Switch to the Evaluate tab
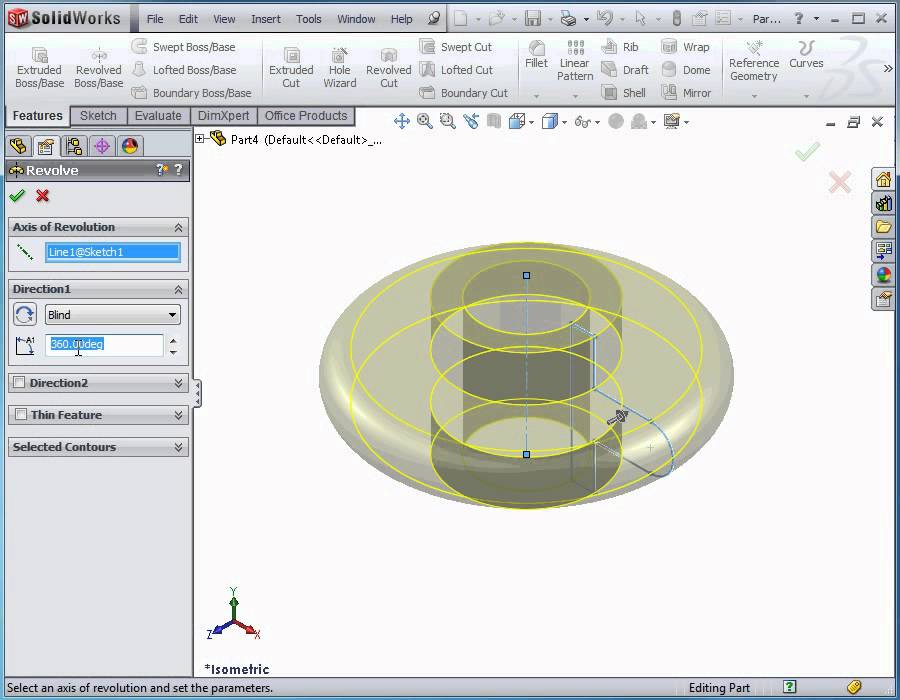Image resolution: width=900 pixels, height=700 pixels. pyautogui.click(x=158, y=116)
